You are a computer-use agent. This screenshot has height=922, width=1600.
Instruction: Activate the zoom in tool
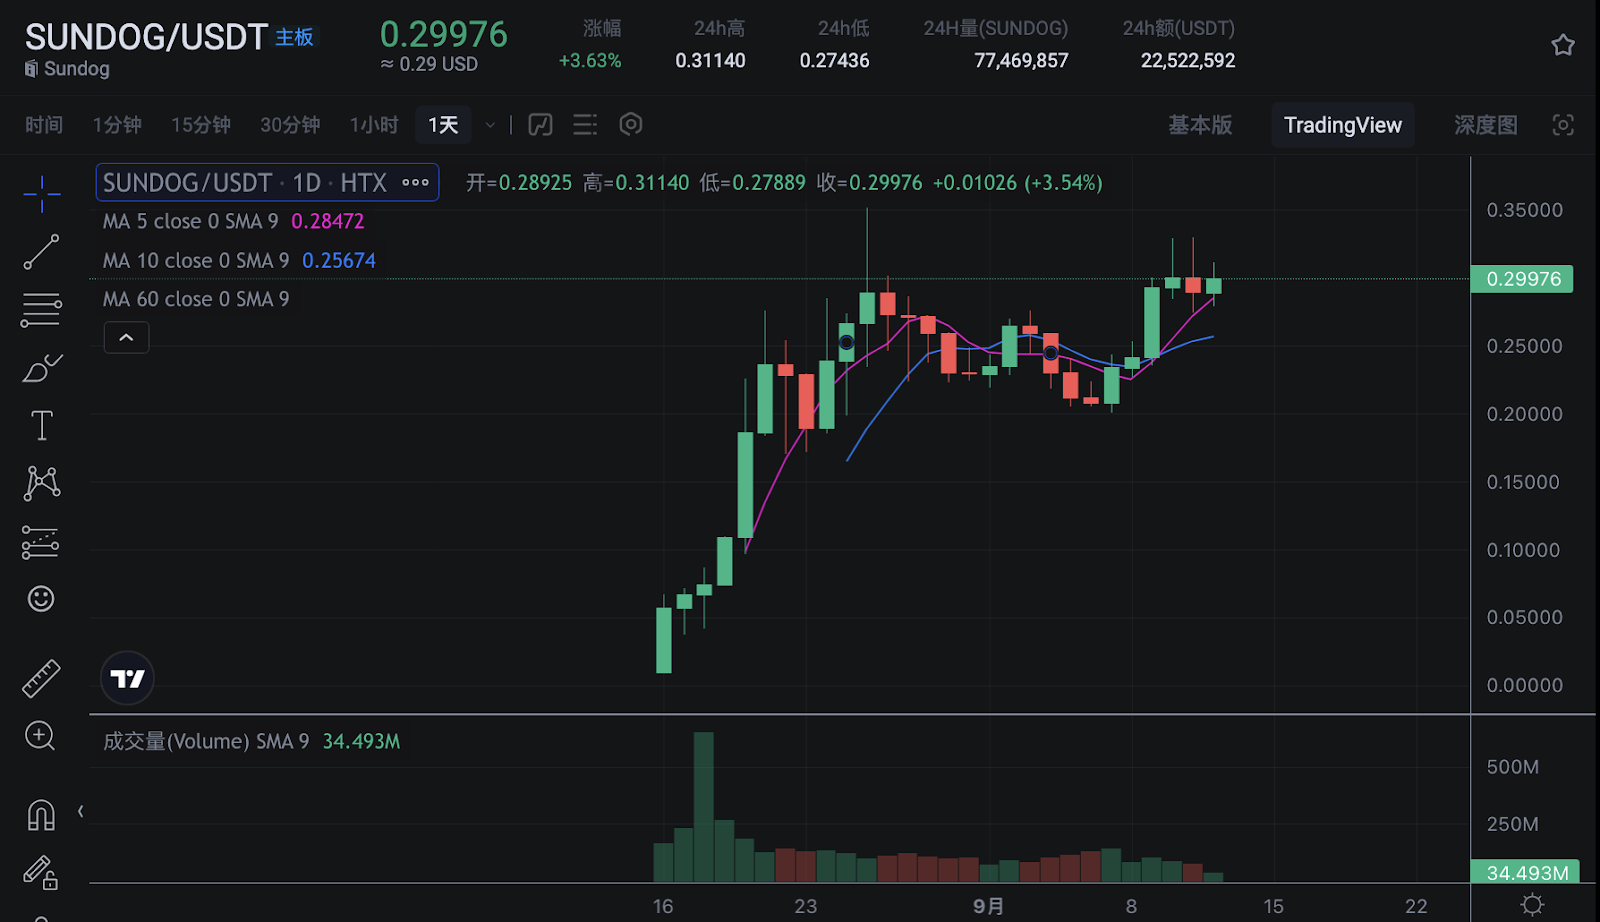click(x=40, y=736)
